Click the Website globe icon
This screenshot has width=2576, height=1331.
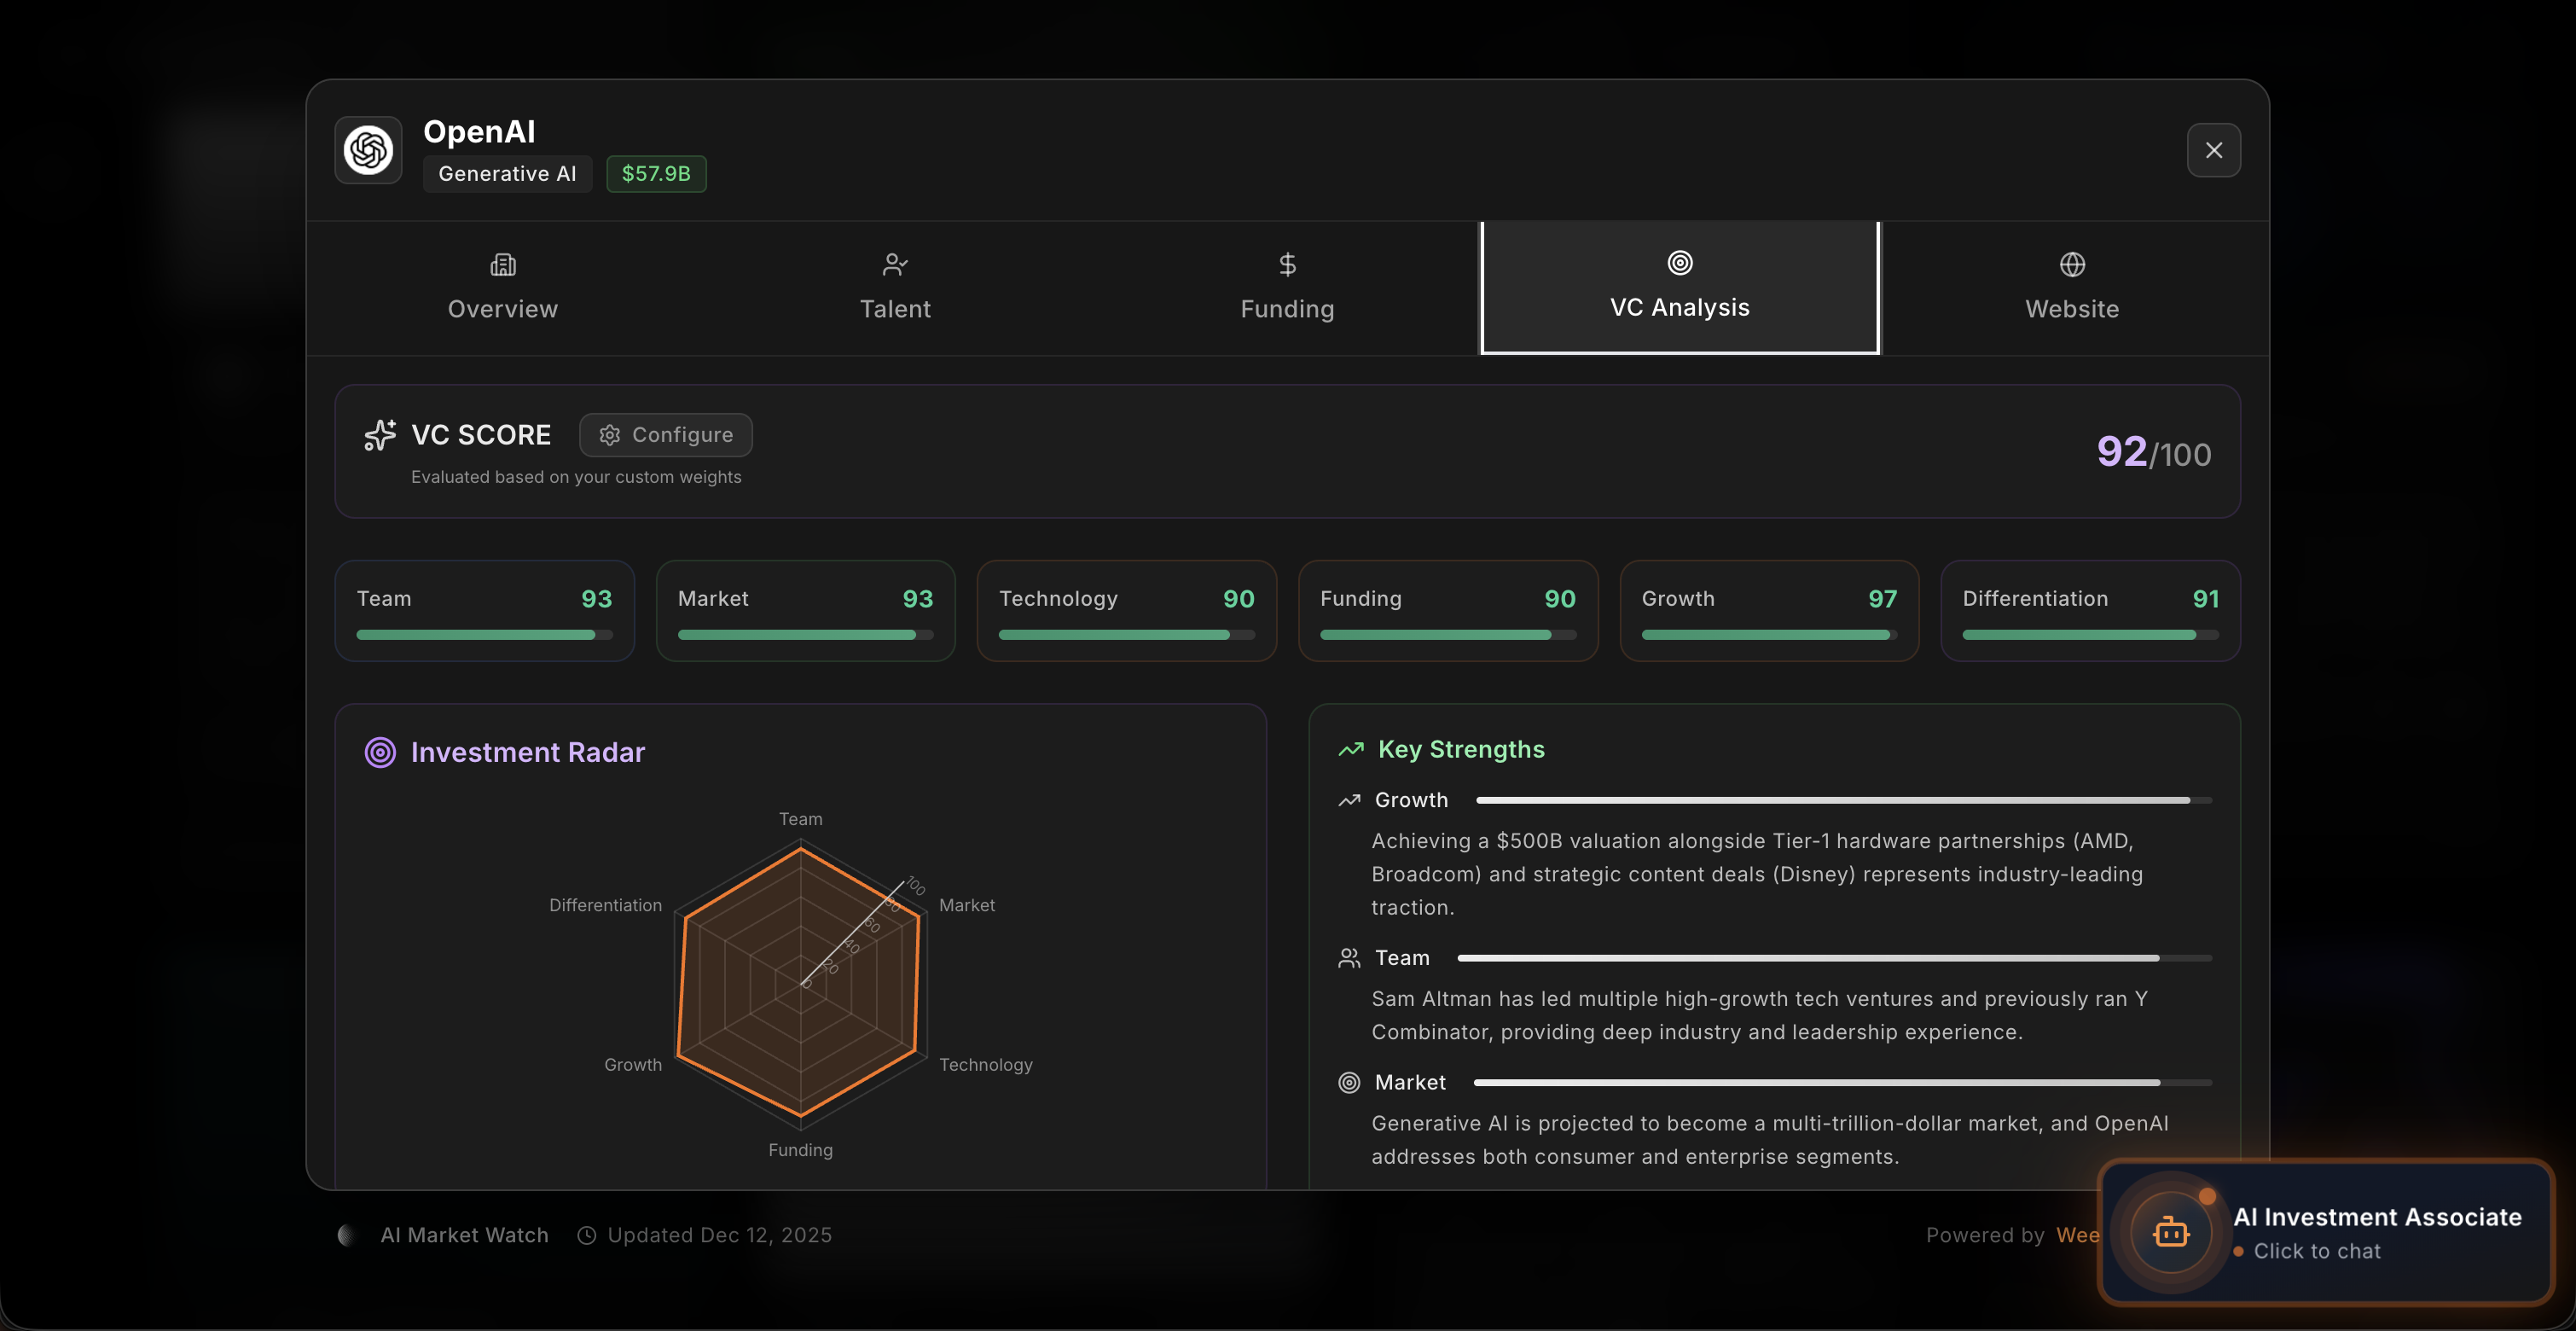(x=2072, y=264)
